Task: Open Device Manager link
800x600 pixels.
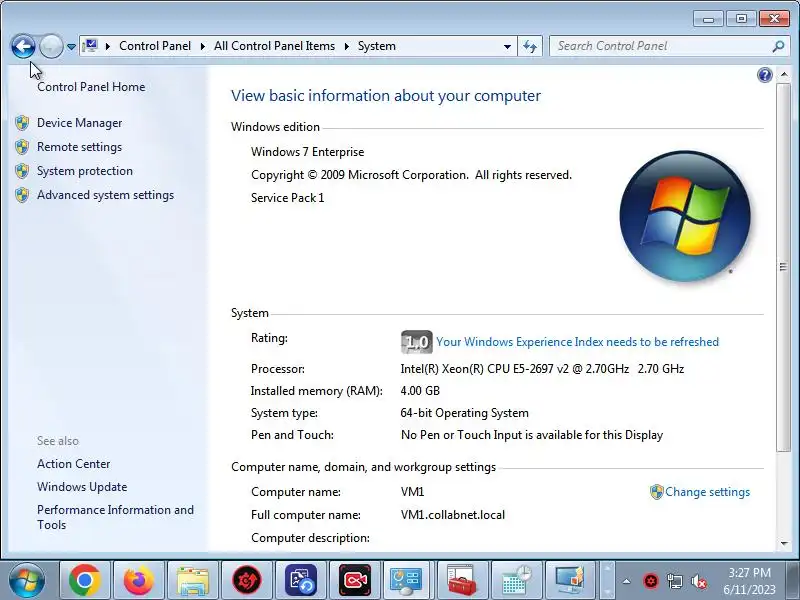Action: pos(80,123)
